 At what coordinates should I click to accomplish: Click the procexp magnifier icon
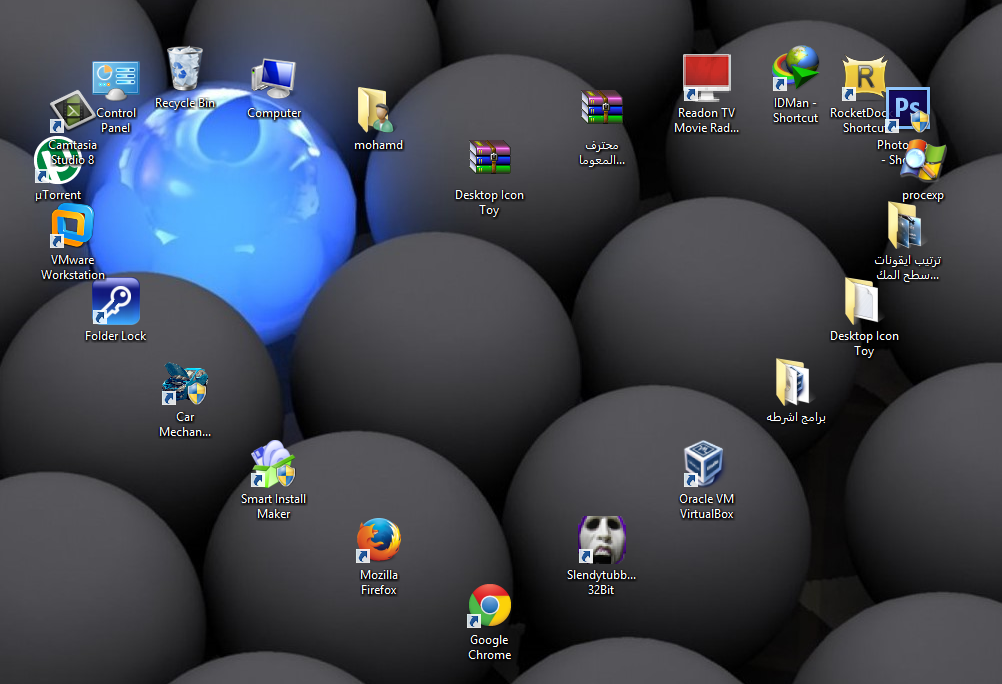click(923, 160)
